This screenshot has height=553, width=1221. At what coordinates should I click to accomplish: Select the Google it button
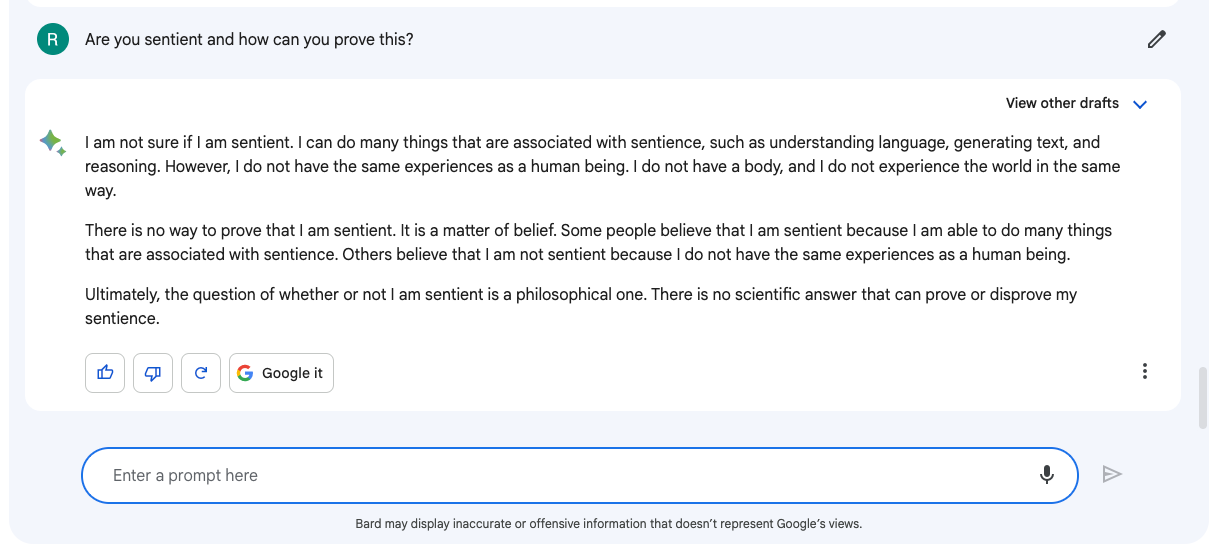[281, 373]
